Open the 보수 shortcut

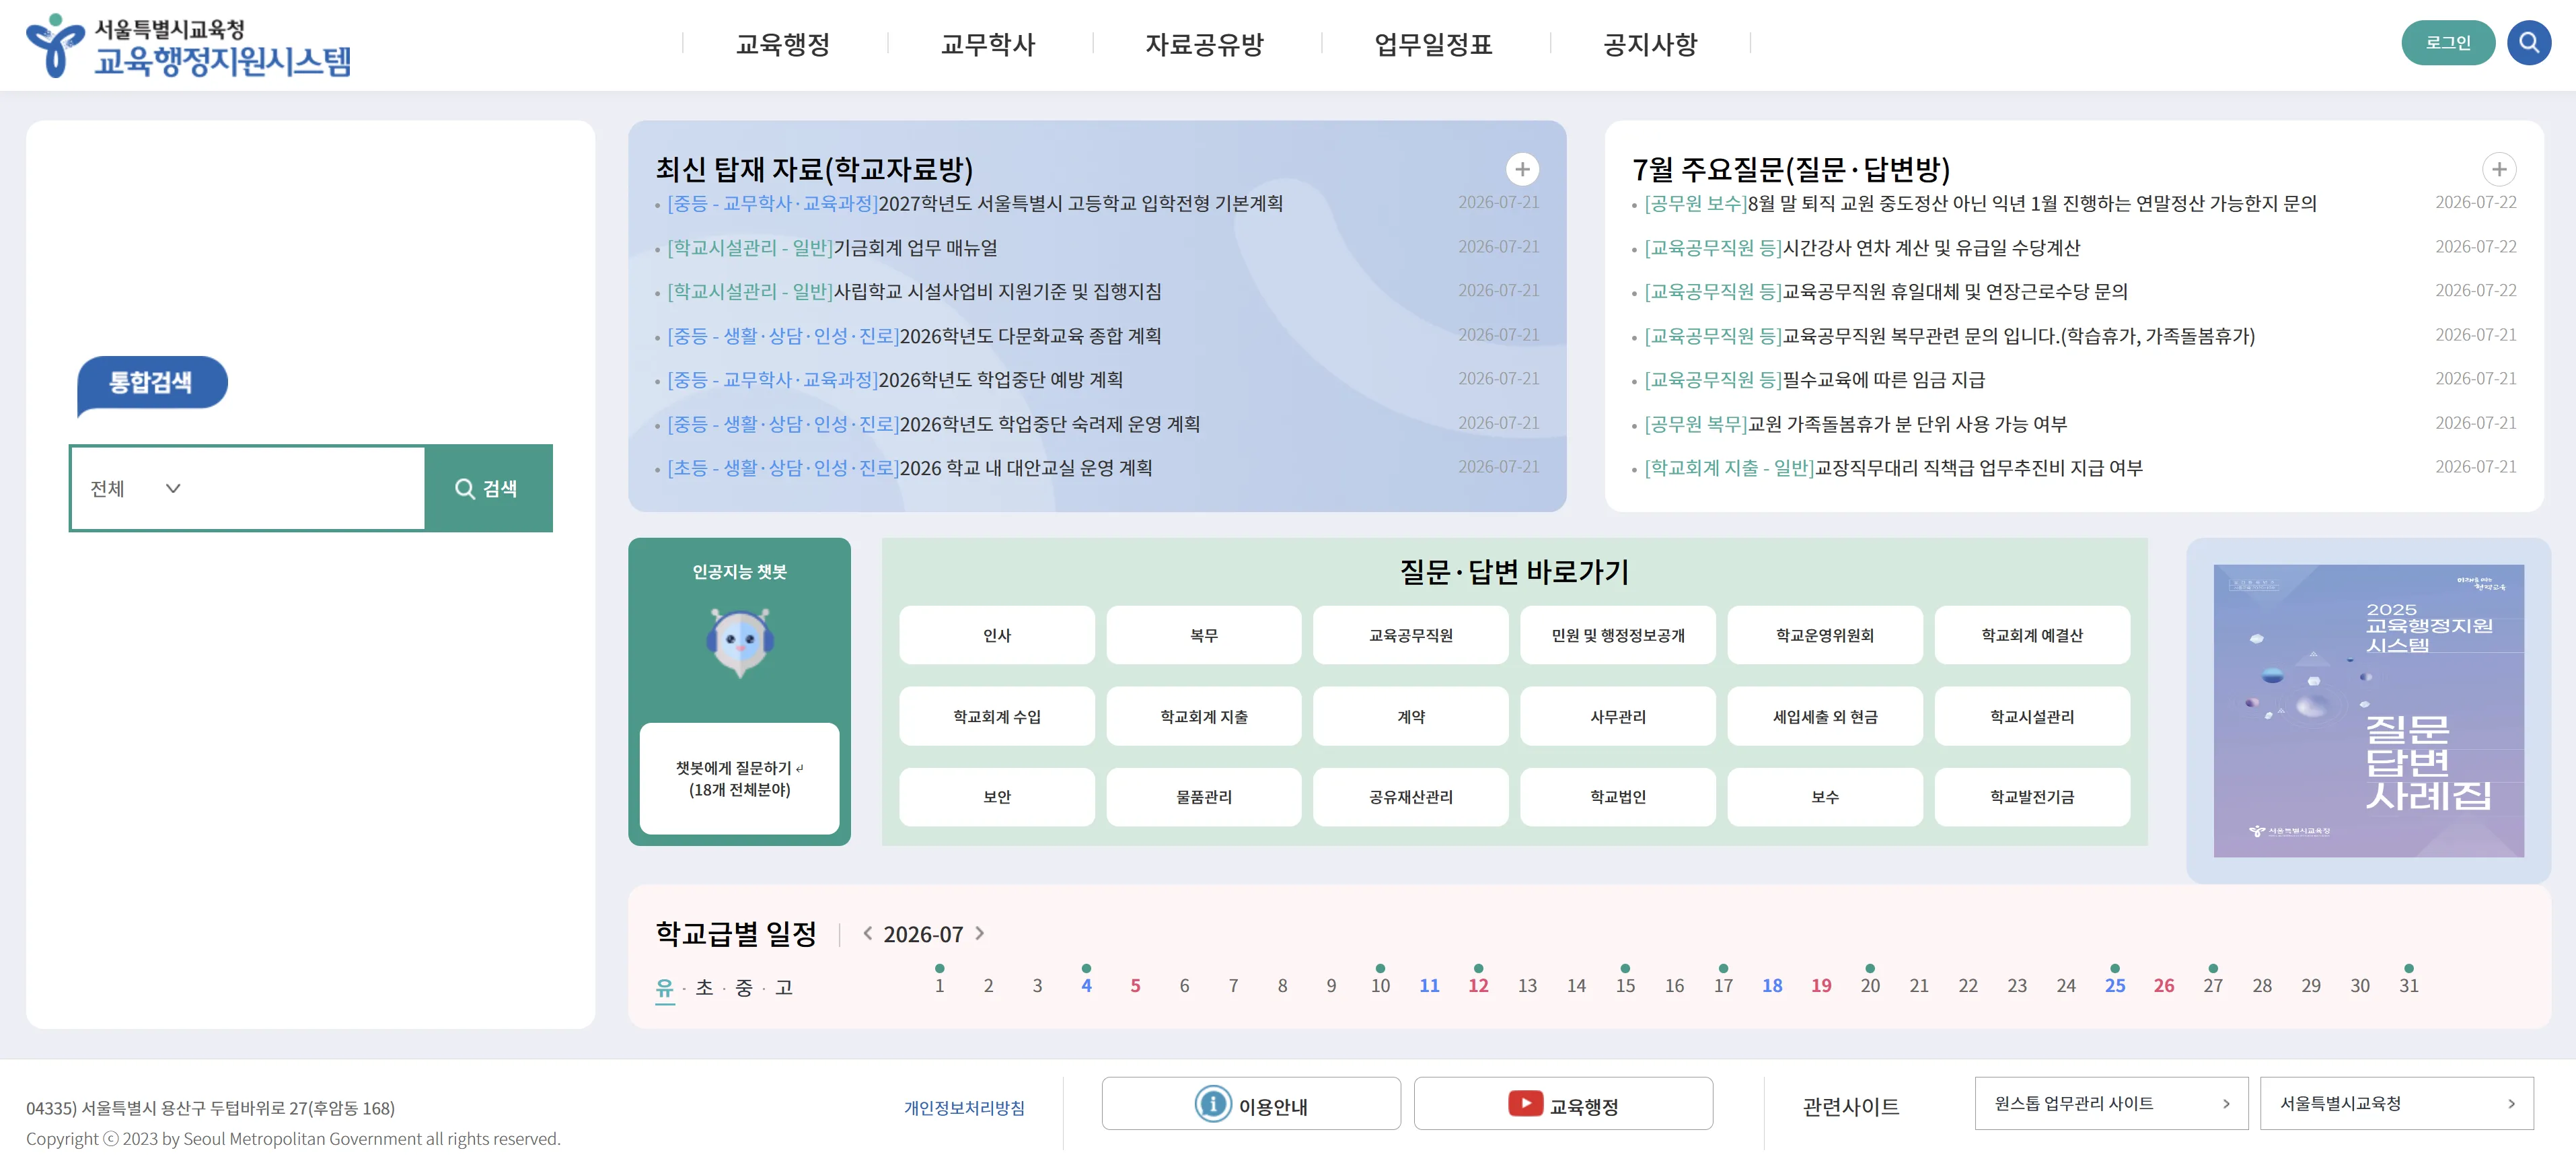(x=1824, y=797)
